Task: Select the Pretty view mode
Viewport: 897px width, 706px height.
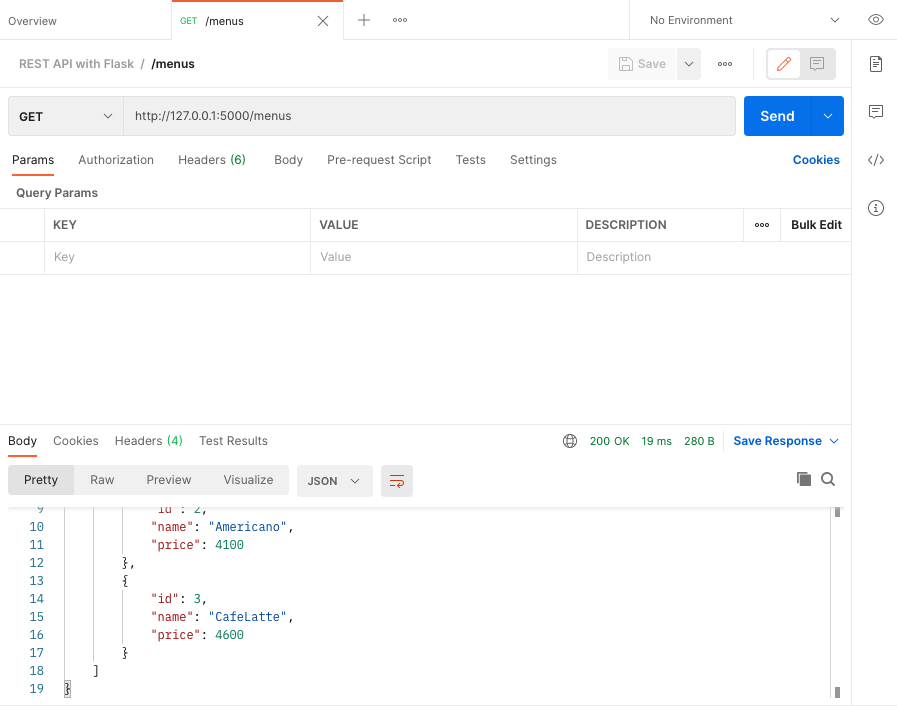Action: pos(41,480)
